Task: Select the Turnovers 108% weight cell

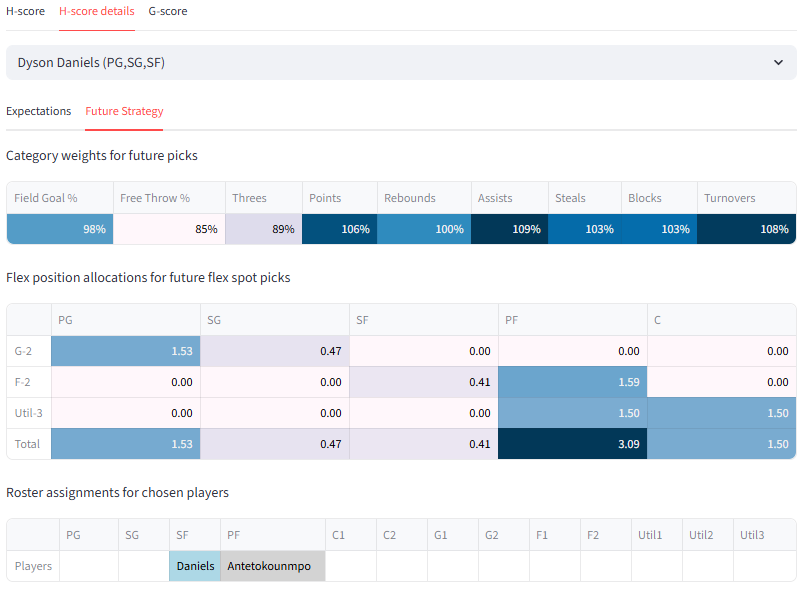Action: [x=746, y=229]
